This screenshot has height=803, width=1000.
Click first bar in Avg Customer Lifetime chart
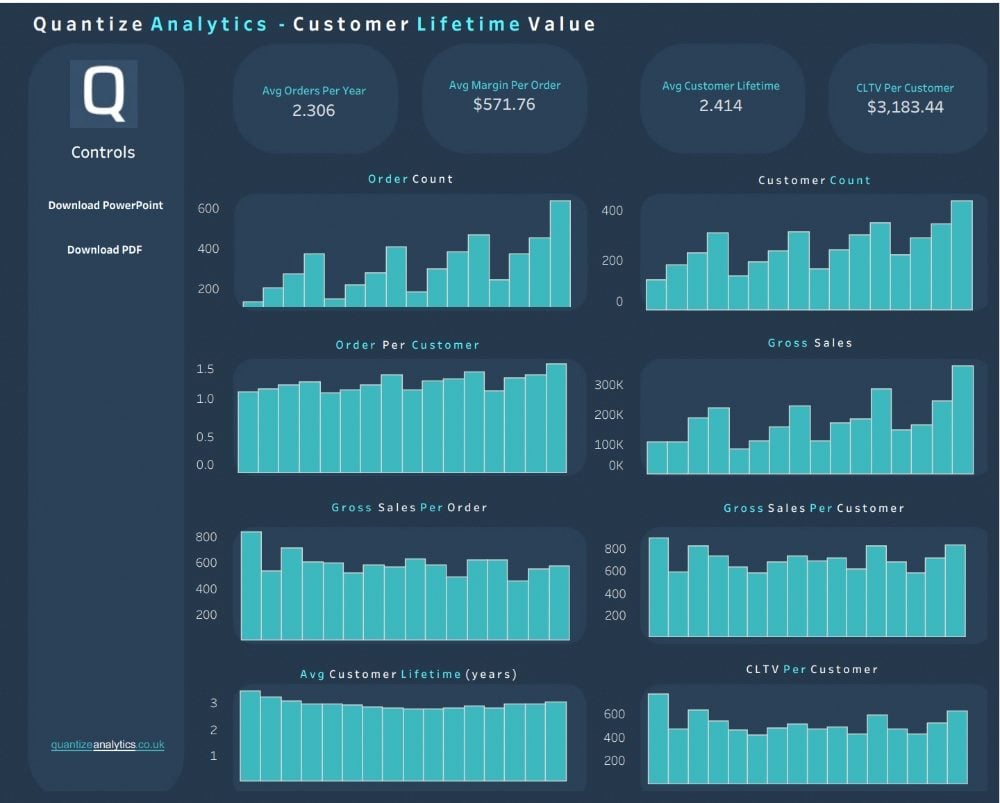(250, 736)
